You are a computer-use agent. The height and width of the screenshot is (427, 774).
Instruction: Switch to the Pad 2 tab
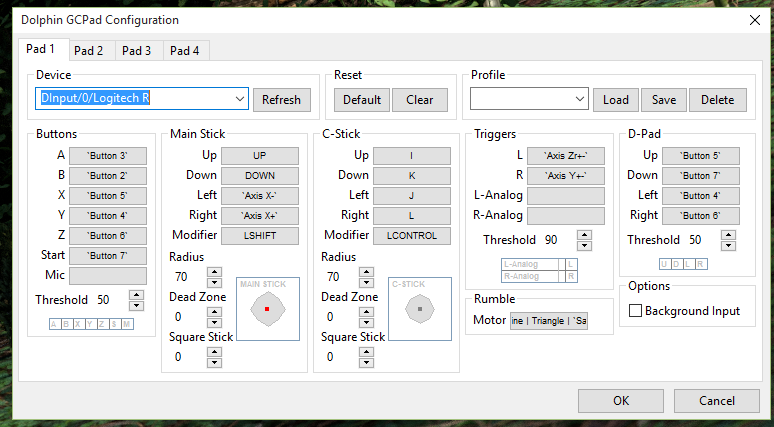click(x=89, y=51)
